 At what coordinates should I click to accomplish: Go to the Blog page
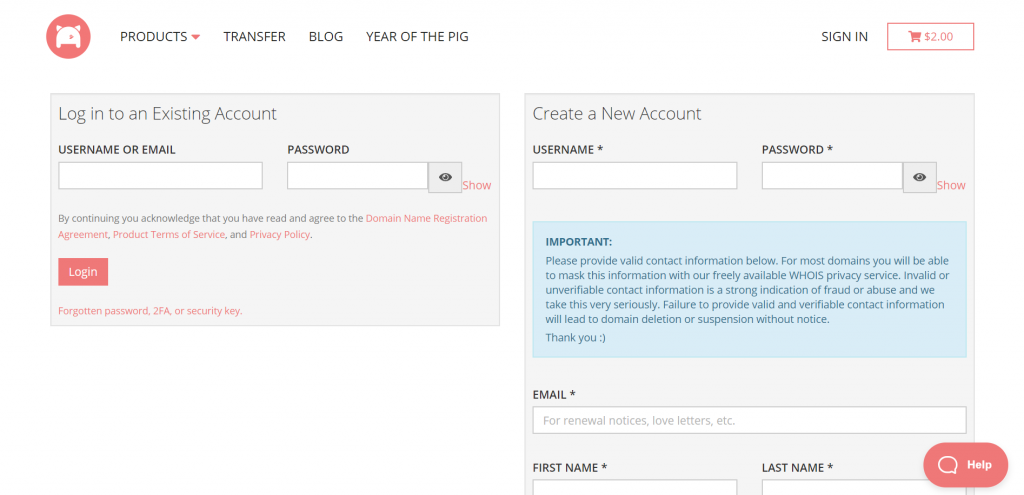pyautogui.click(x=326, y=37)
